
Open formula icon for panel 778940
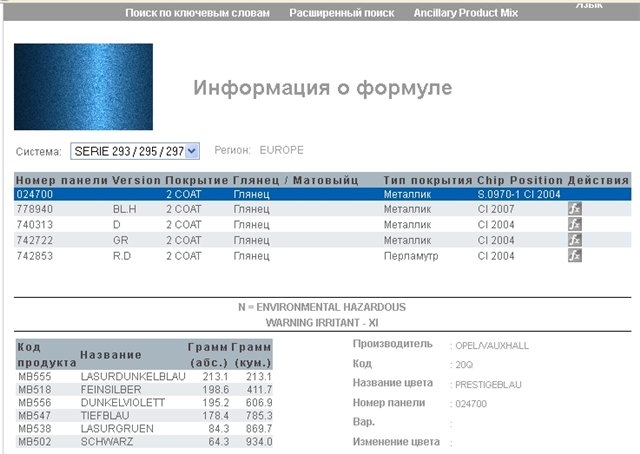coord(574,210)
